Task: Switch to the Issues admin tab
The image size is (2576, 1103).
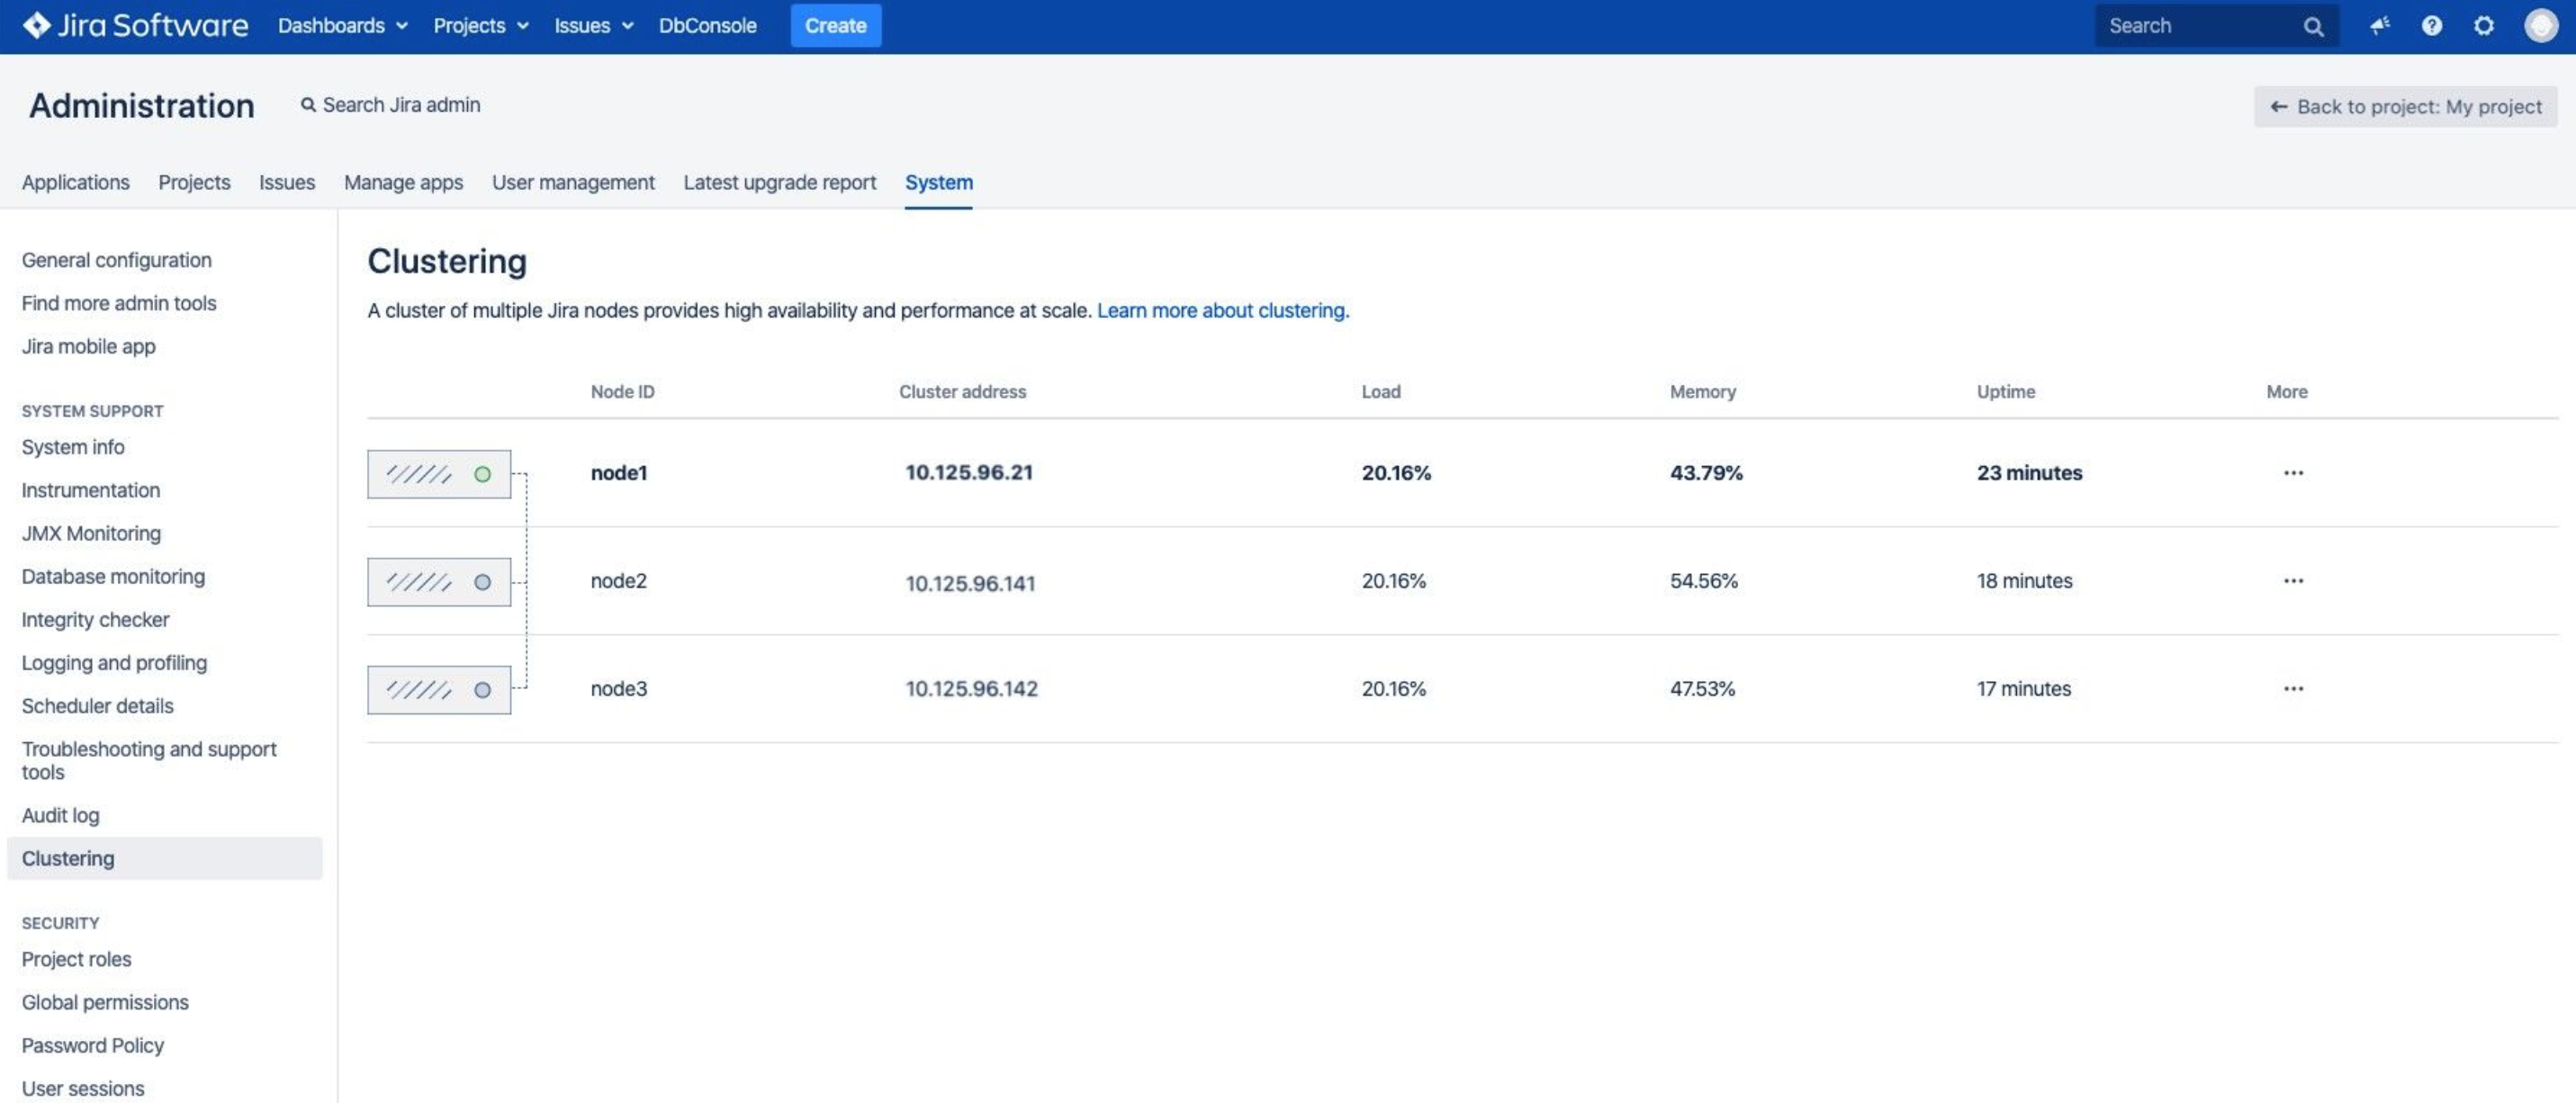Action: (287, 182)
